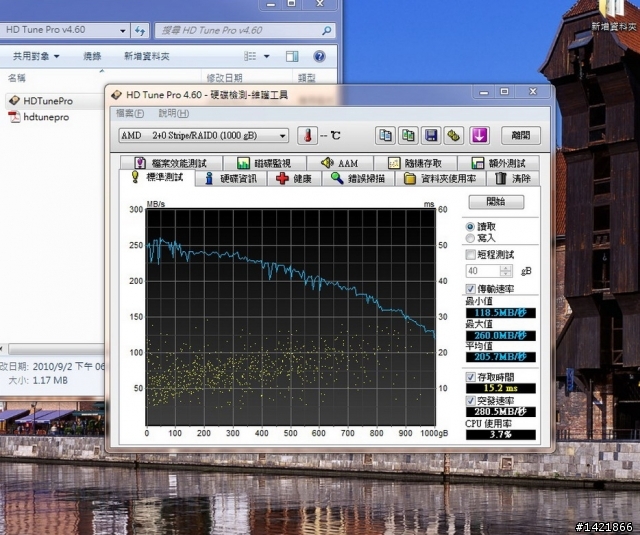Open the 檔案(F) menu
640x535 pixels.
coord(130,113)
